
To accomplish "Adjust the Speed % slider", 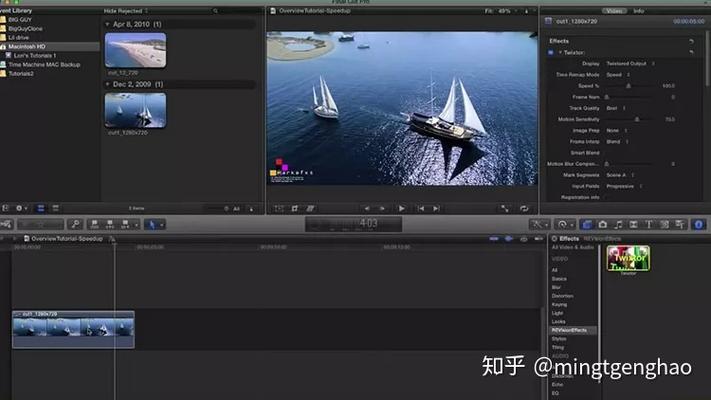I will [x=628, y=86].
